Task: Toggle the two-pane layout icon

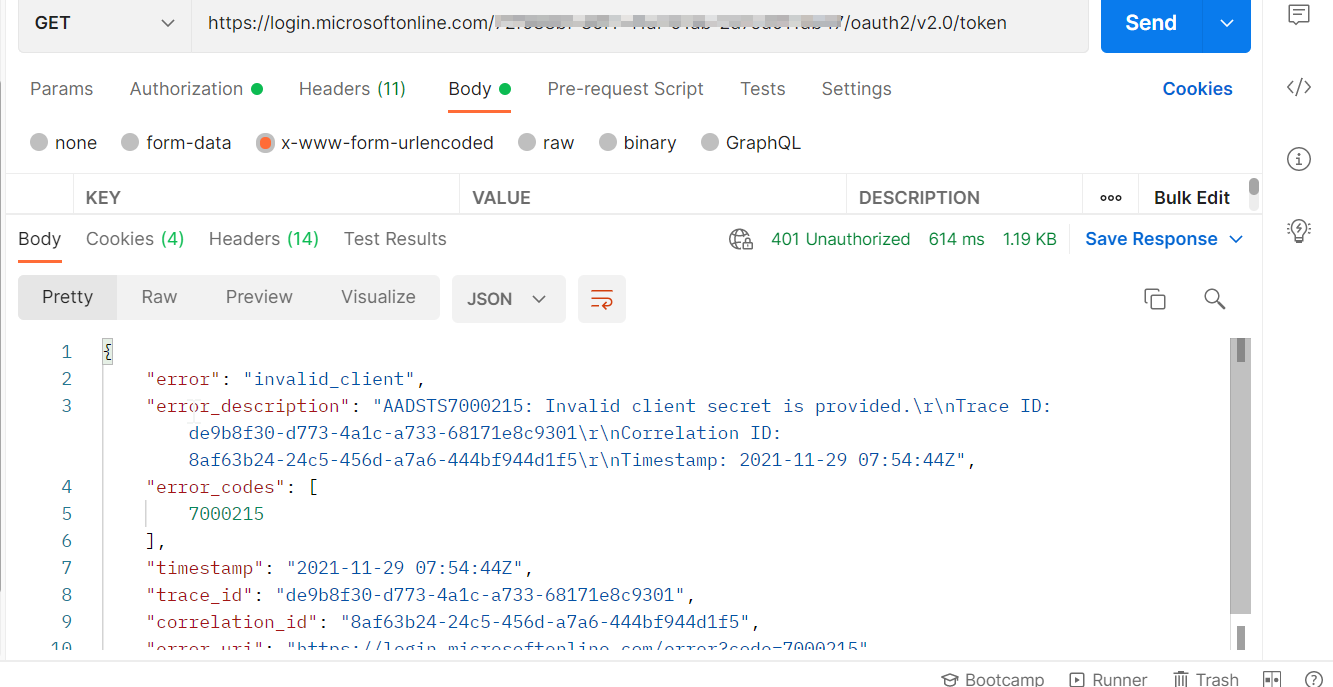Action: pyautogui.click(x=1272, y=679)
